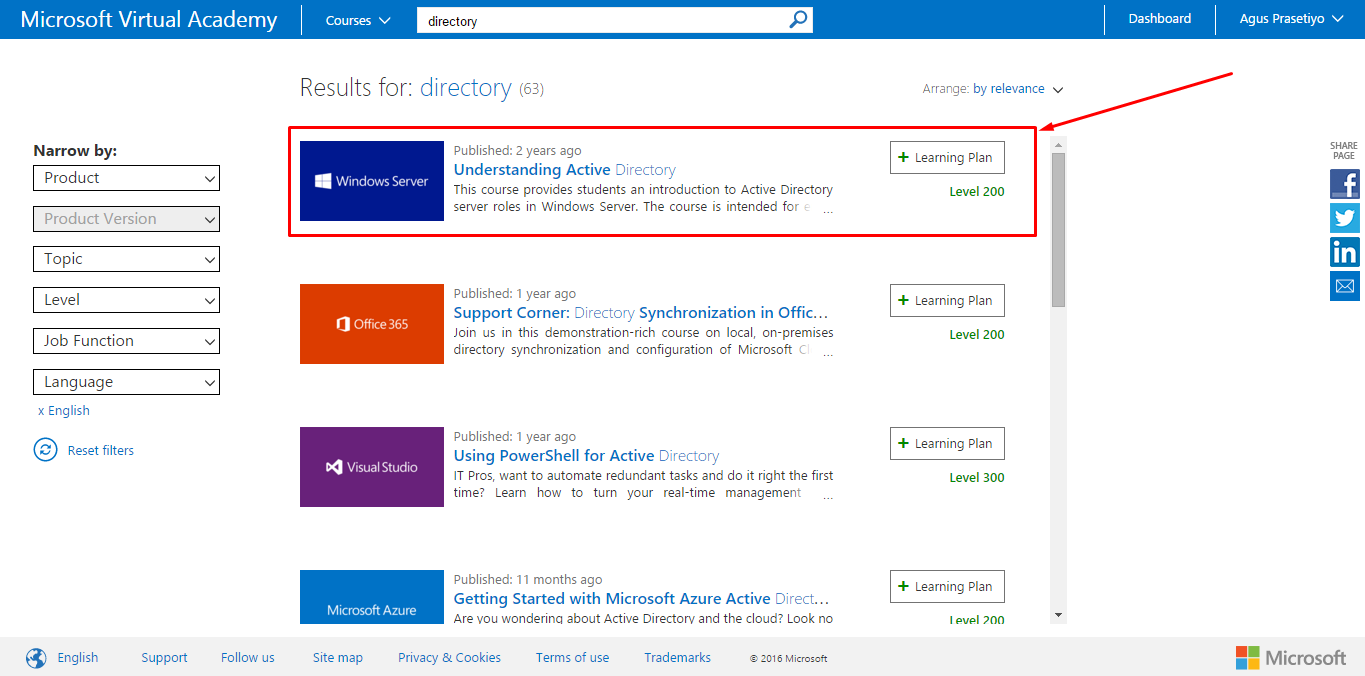1365x676 pixels.
Task: Open Understanding Active Directory course link
Action: click(x=564, y=170)
